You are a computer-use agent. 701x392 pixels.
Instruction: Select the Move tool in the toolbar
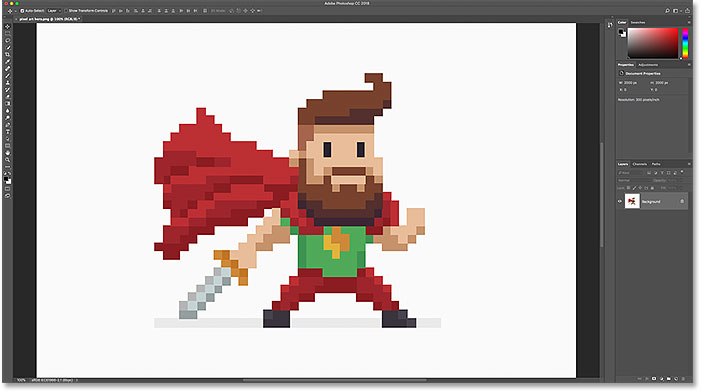pyautogui.click(x=8, y=26)
